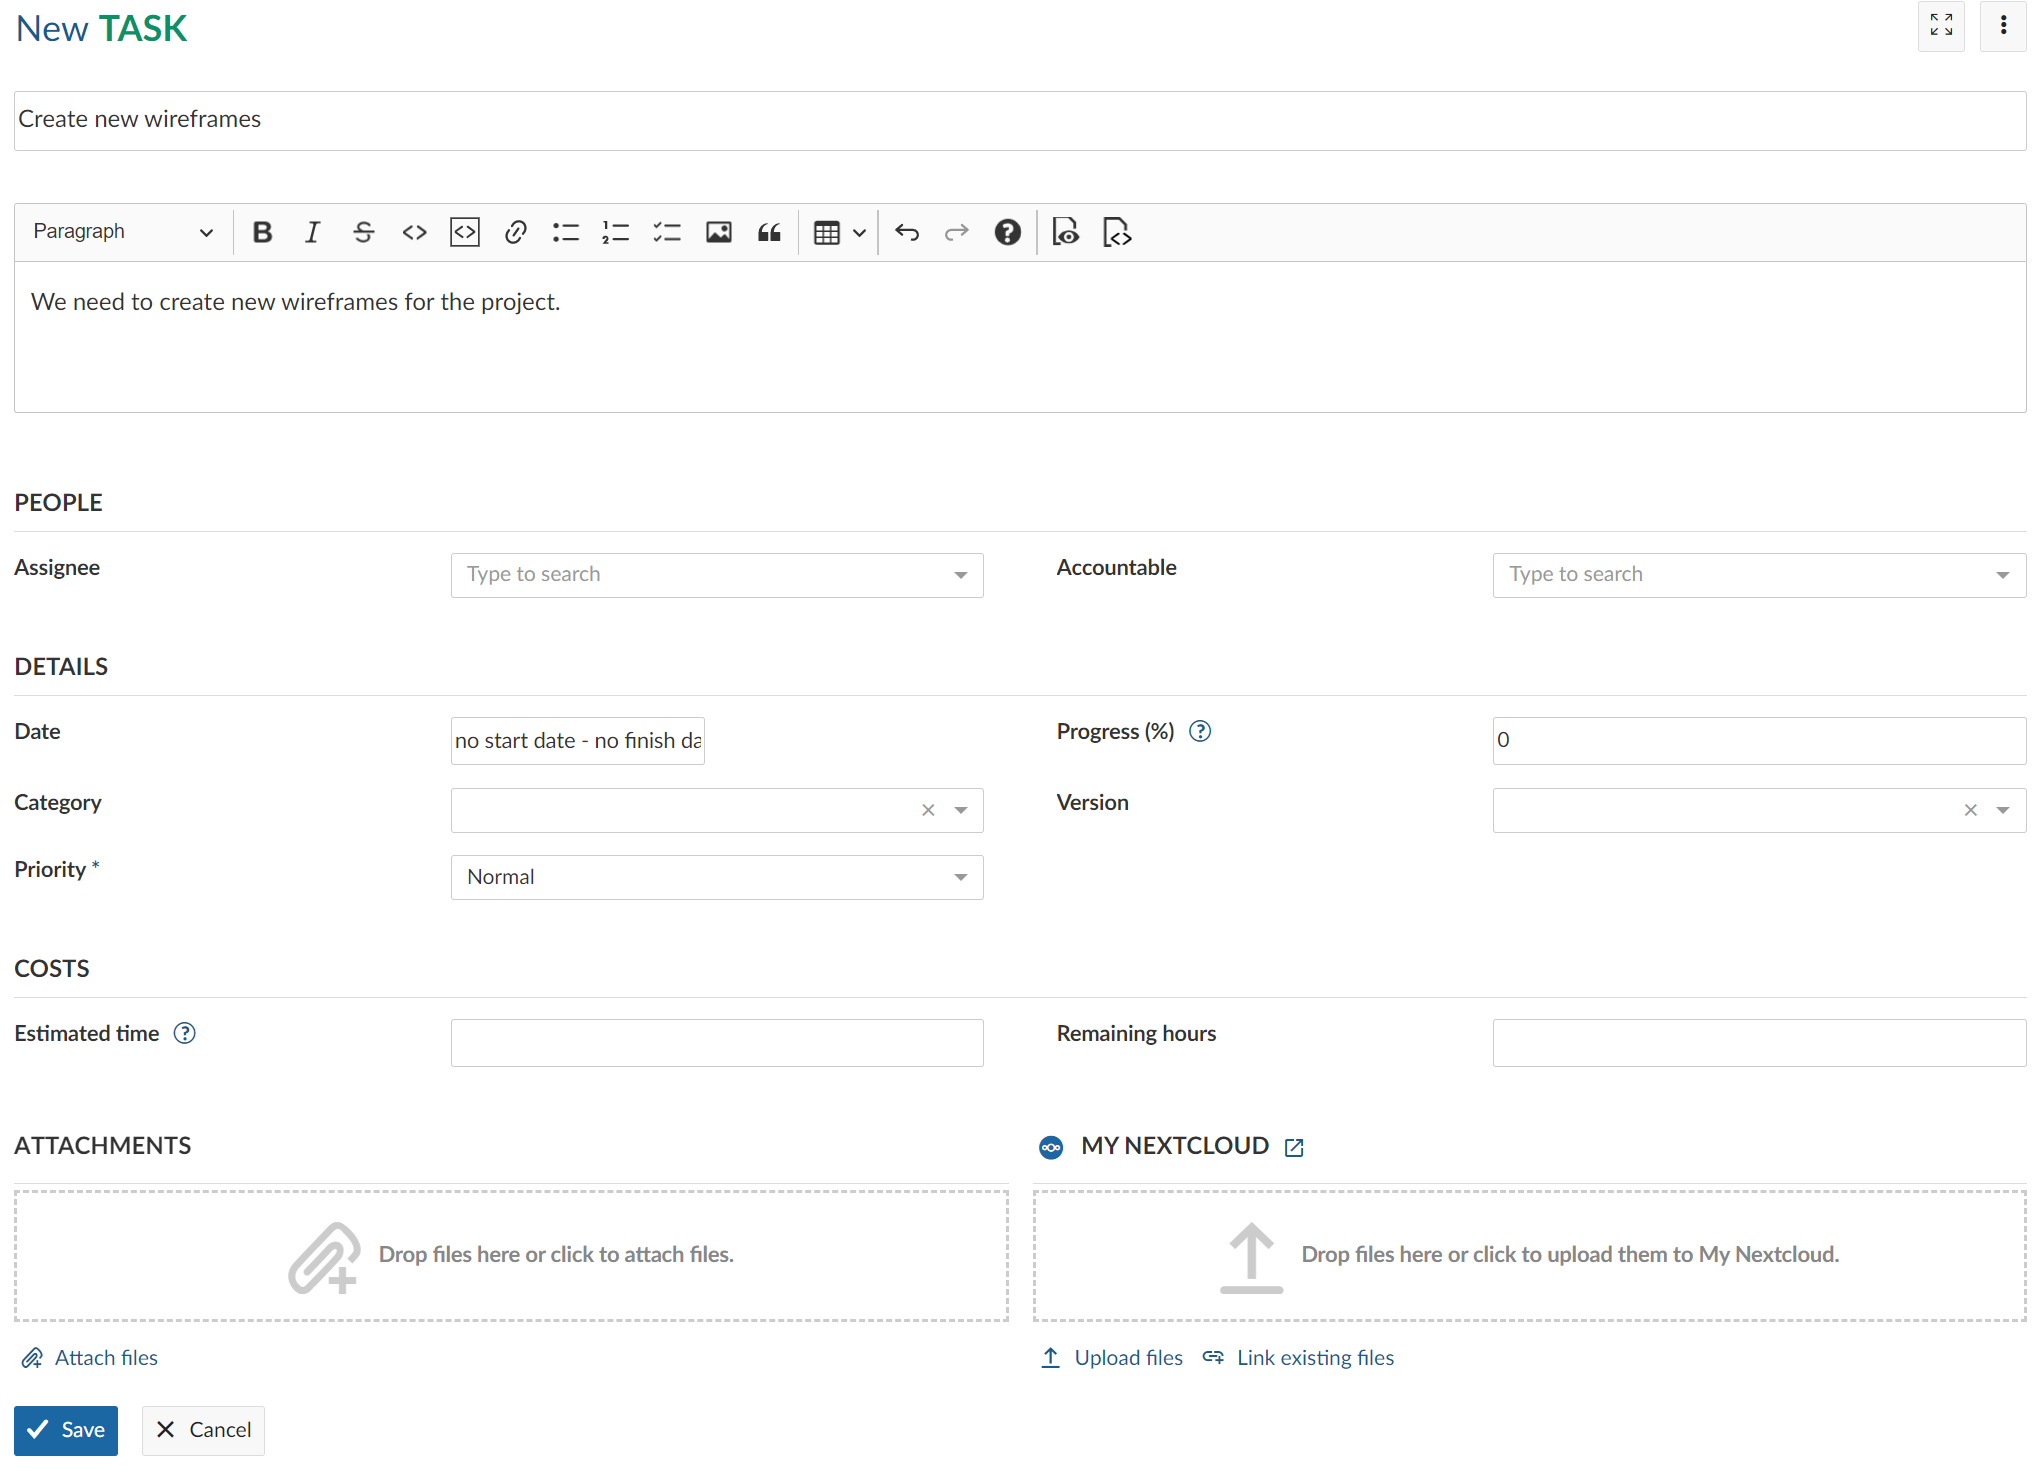Open the Paragraph text style dropdown
Screen dimensions: 2035x1471
pos(120,231)
